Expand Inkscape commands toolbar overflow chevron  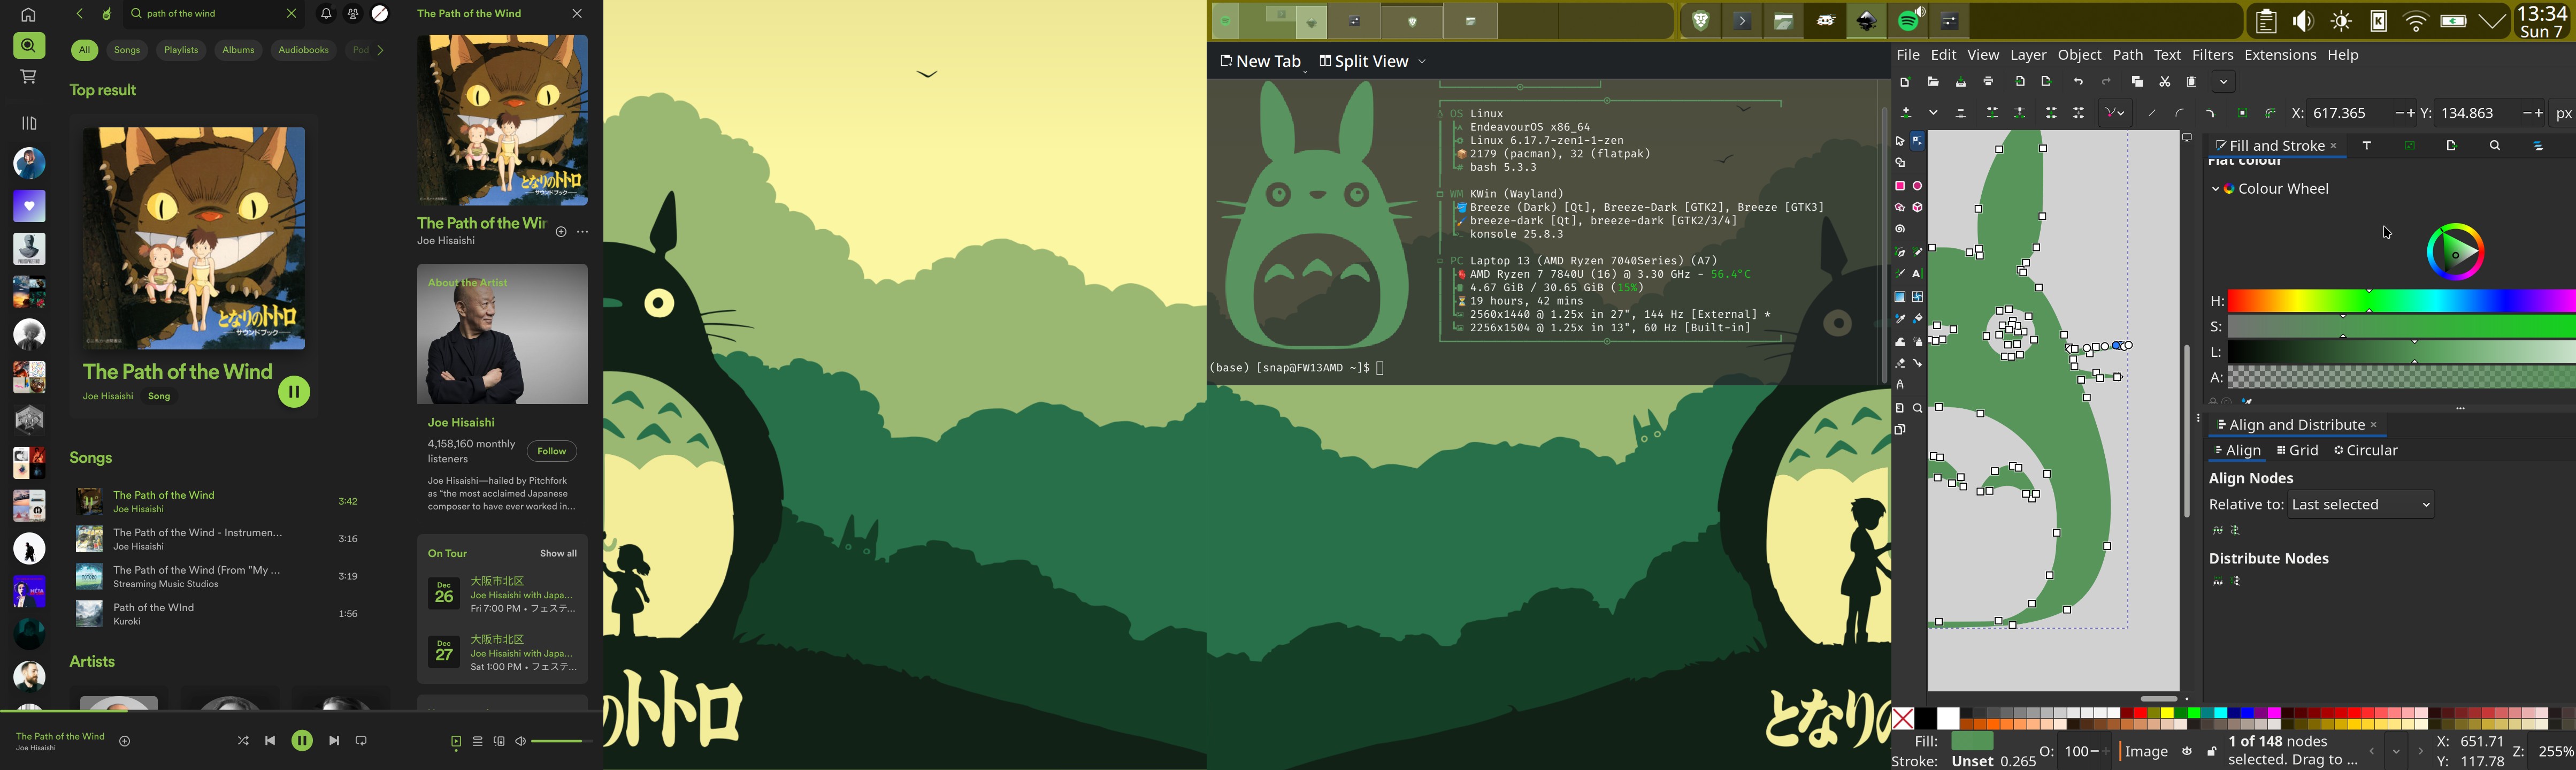pos(2224,82)
